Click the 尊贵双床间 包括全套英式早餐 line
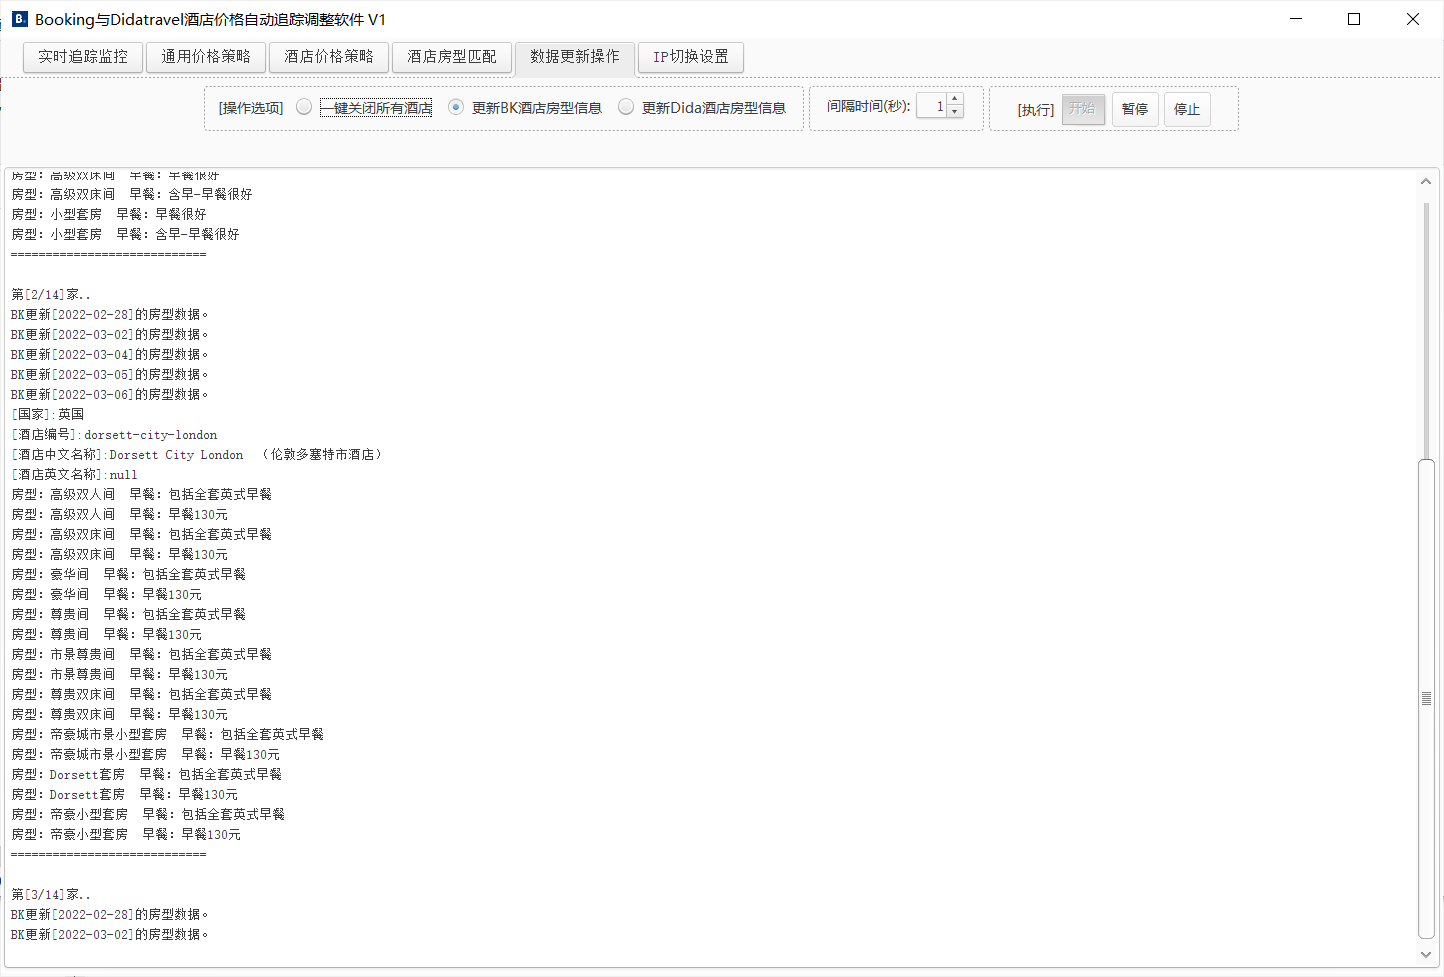 141,694
